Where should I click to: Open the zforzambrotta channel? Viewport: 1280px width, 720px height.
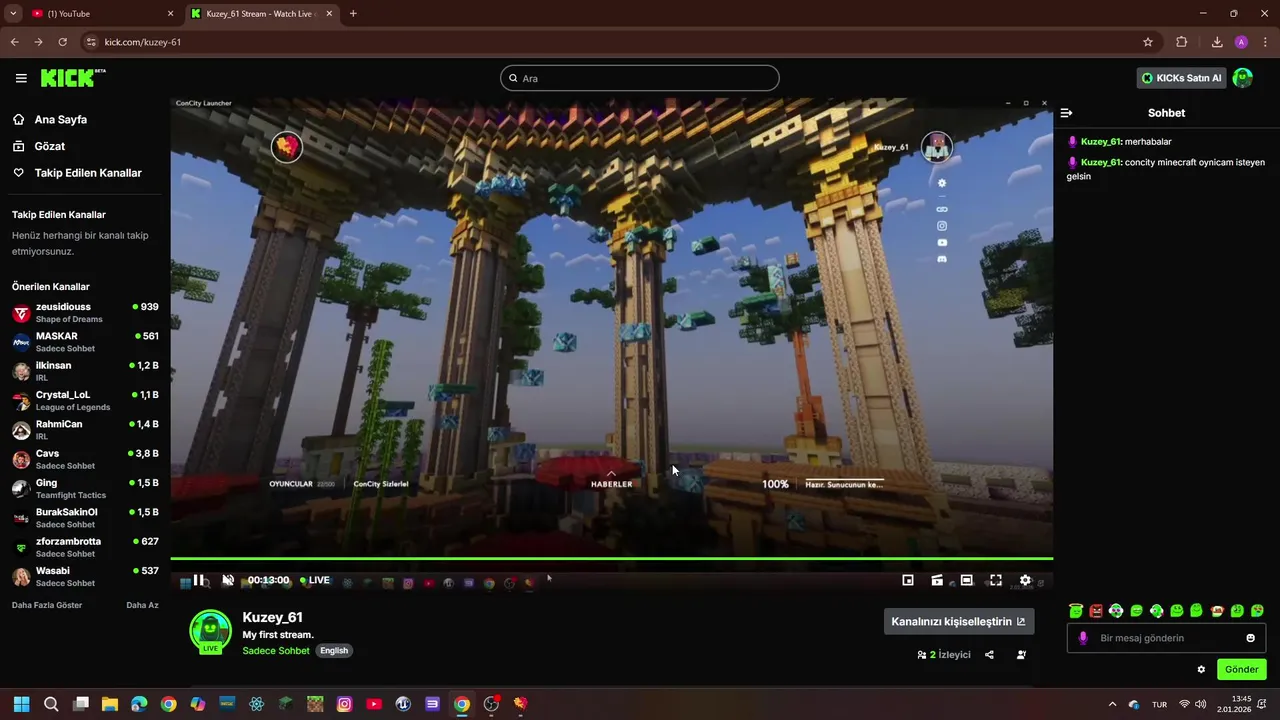point(85,547)
